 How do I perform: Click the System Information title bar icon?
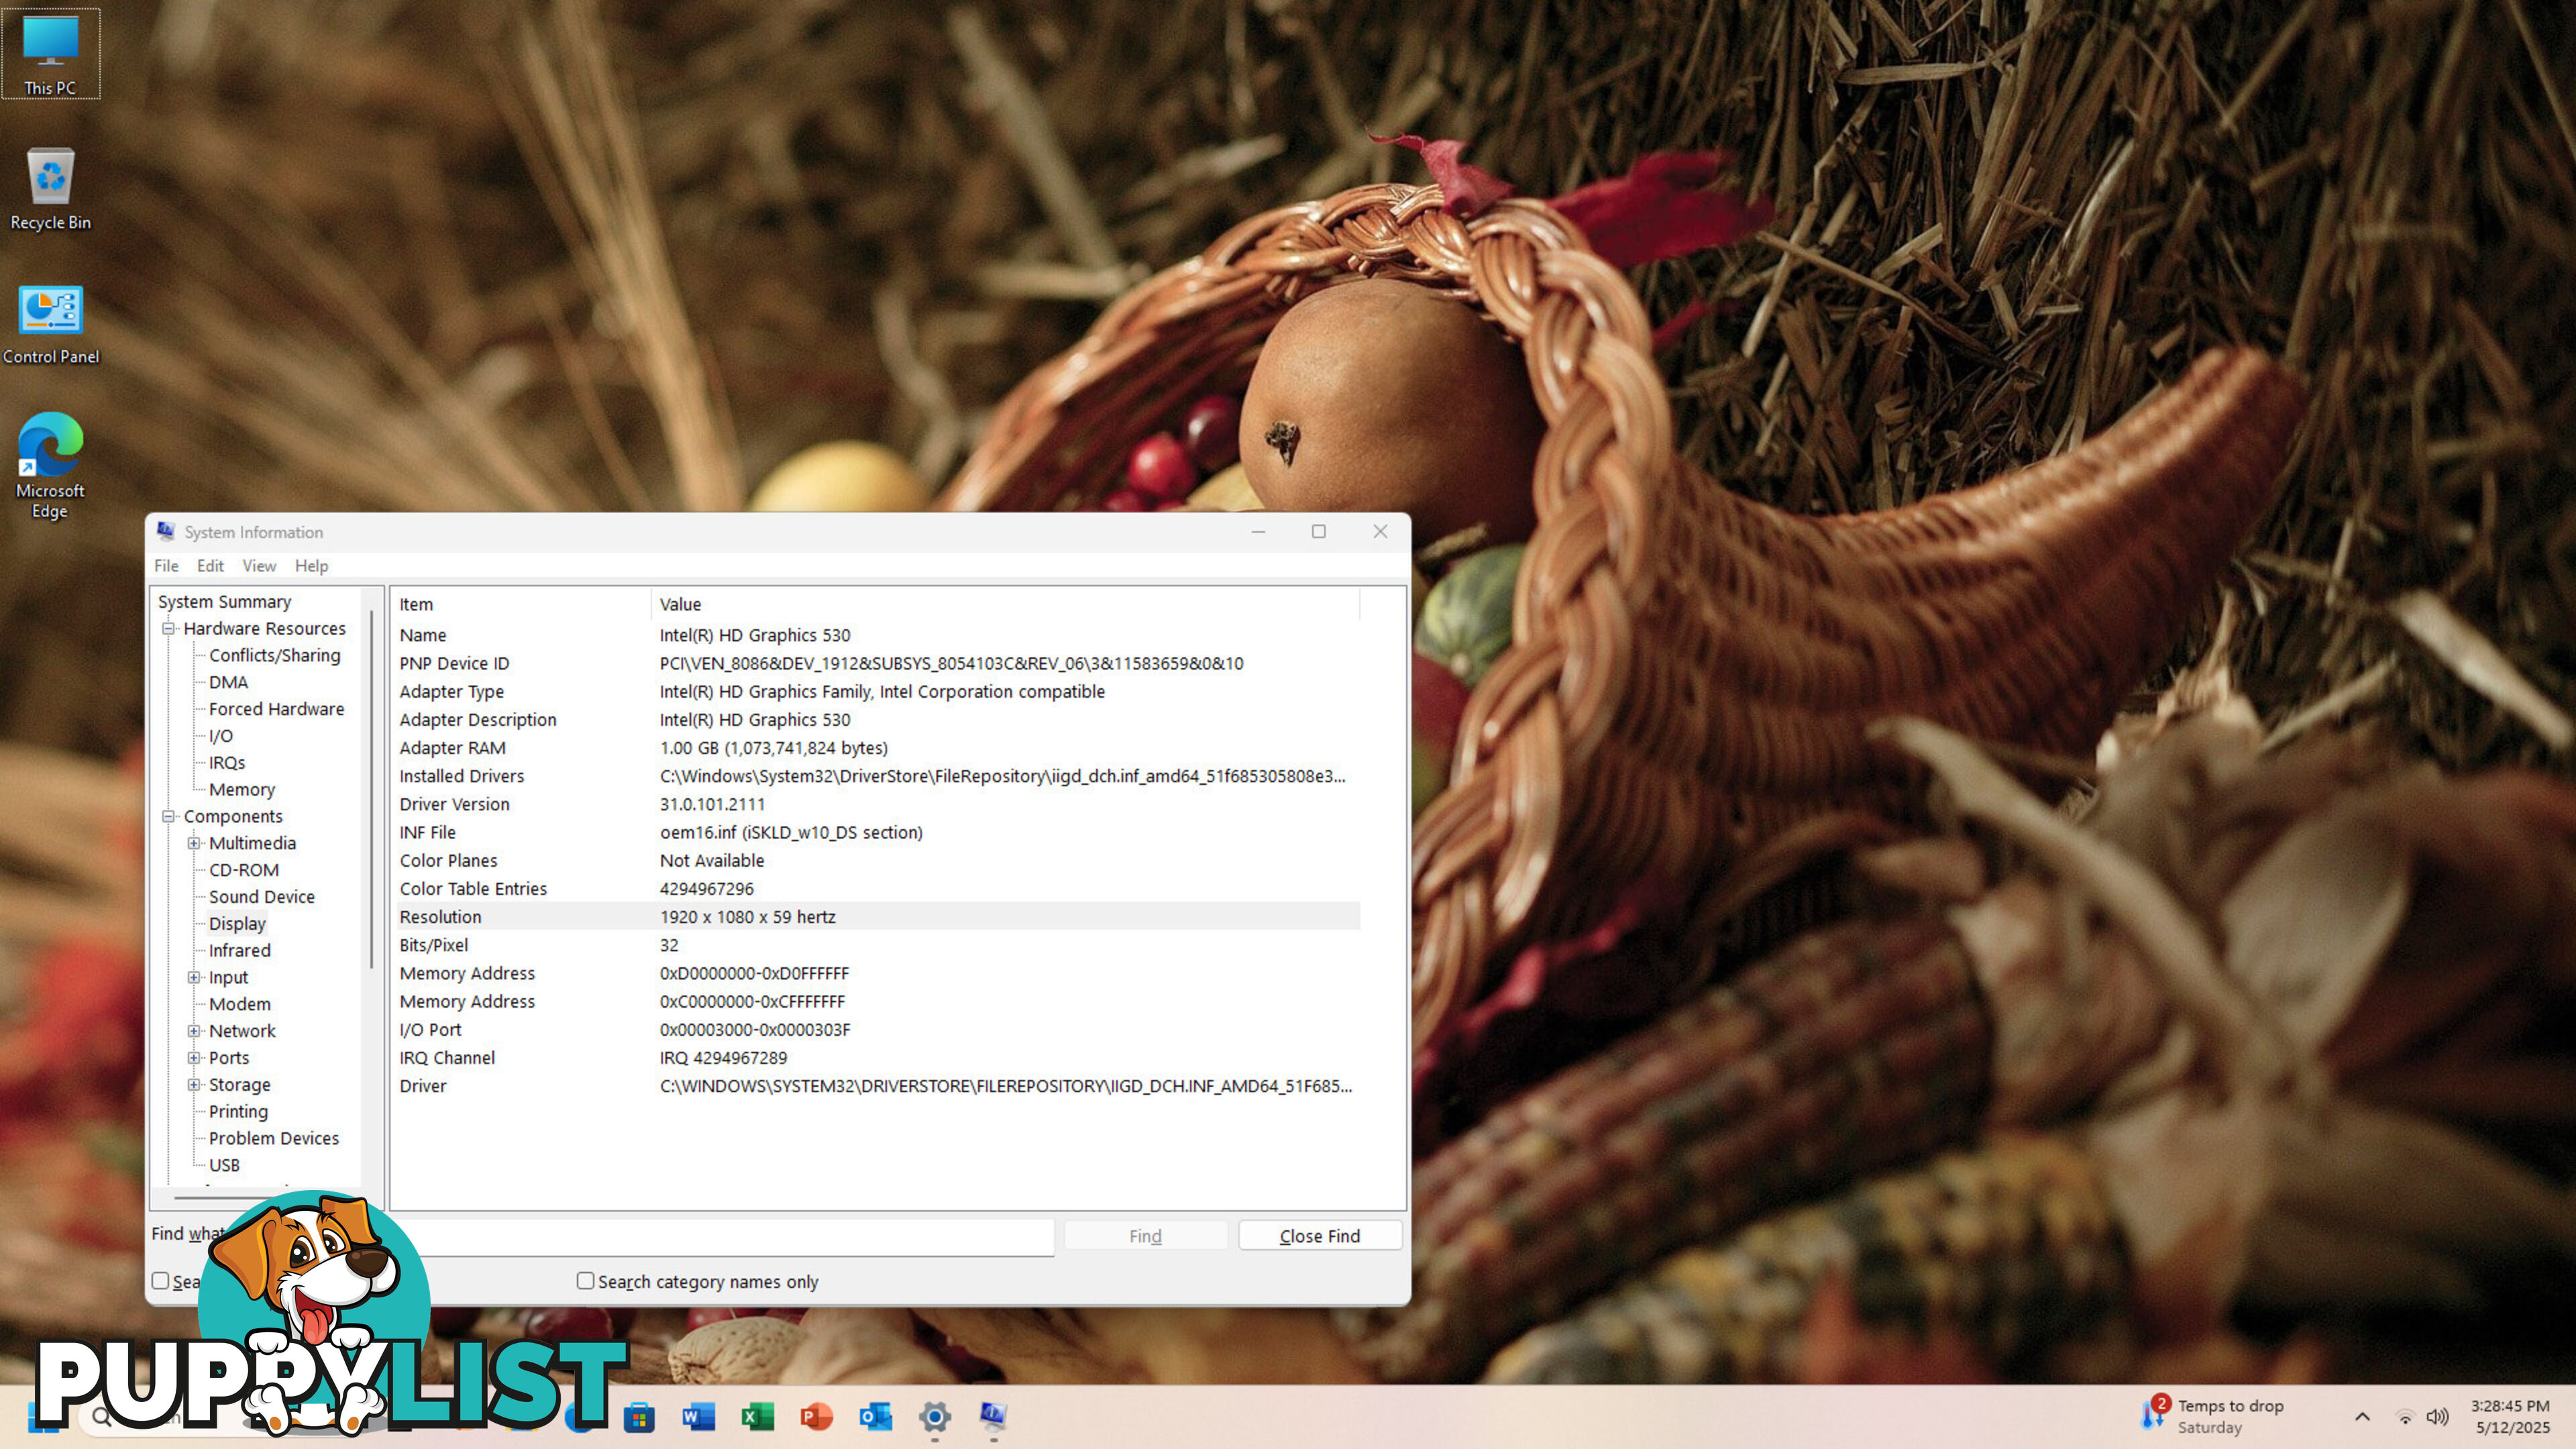tap(166, 532)
